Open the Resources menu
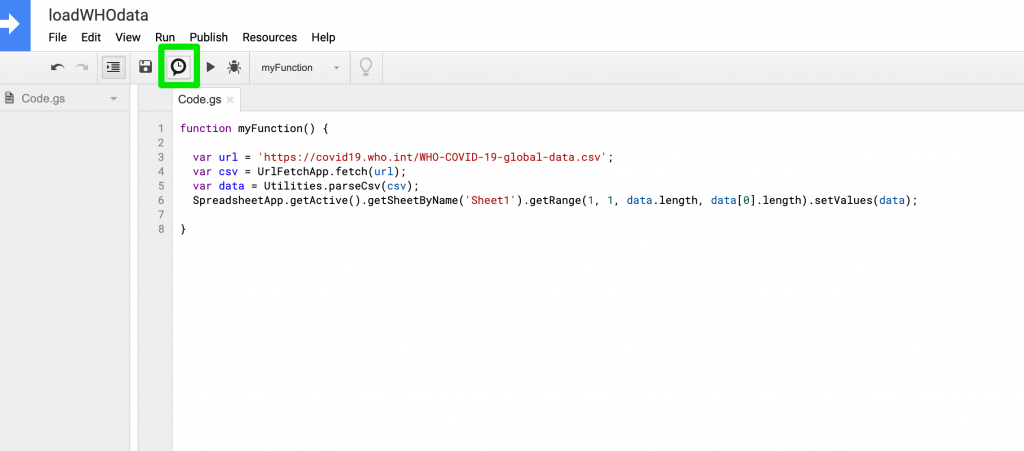The width and height of the screenshot is (1024, 451). click(x=270, y=37)
